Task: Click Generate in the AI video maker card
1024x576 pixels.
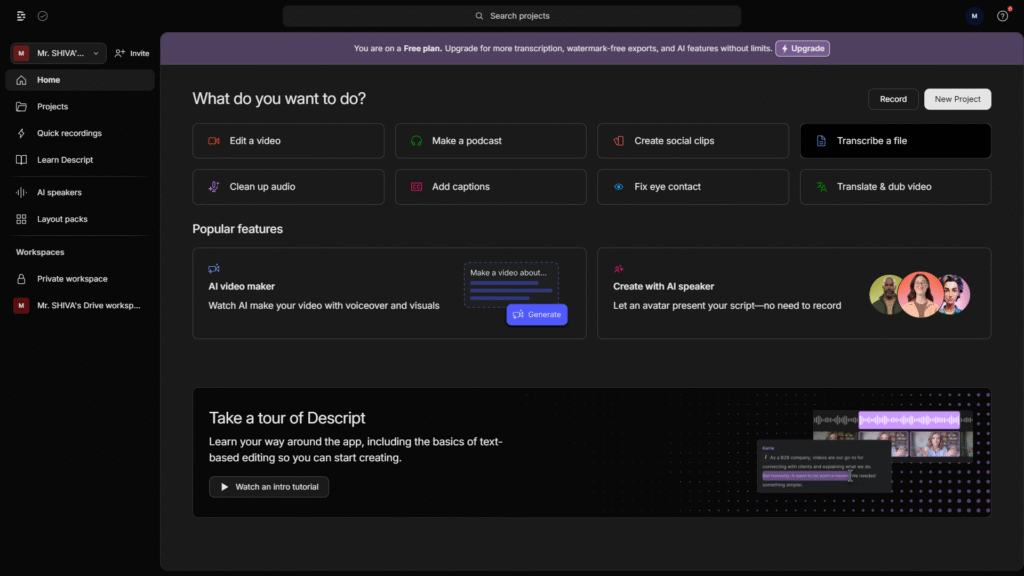Action: point(537,315)
